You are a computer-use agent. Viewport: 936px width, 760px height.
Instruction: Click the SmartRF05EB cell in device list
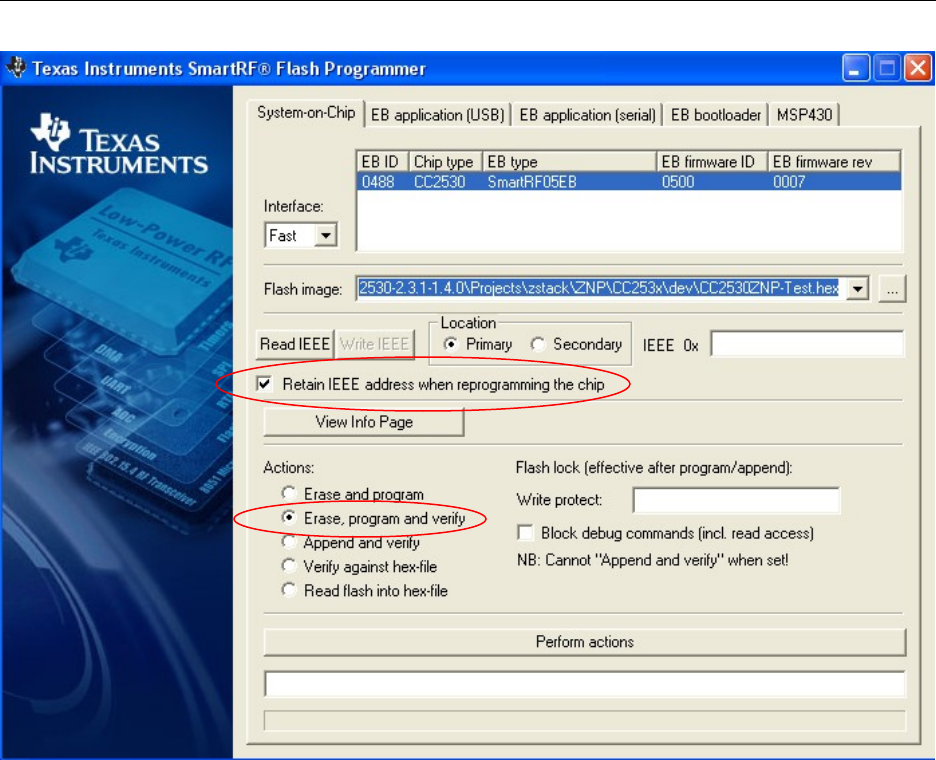[532, 181]
